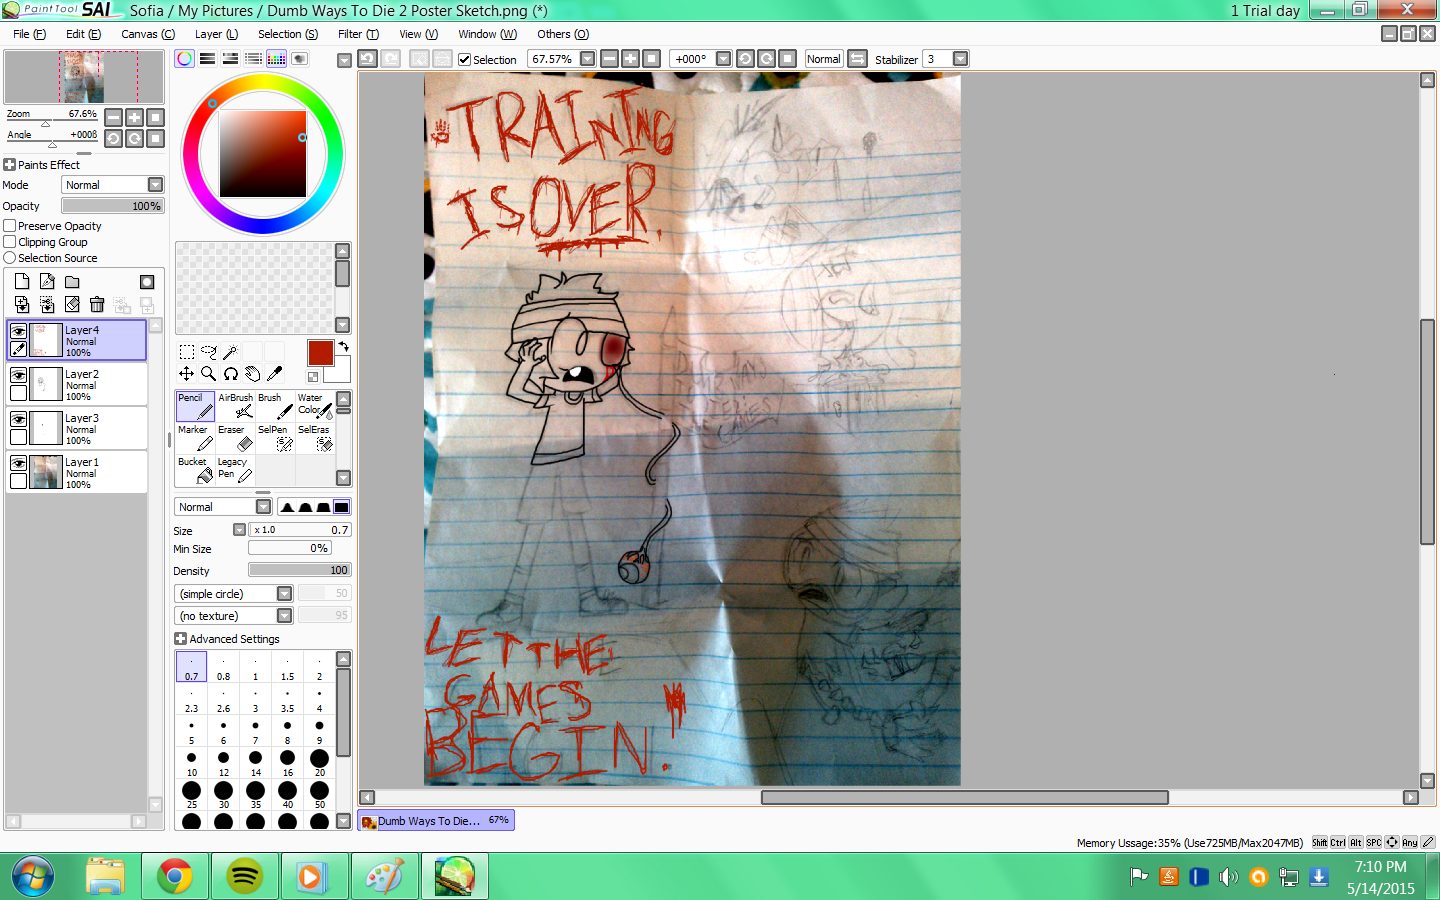Delete the selected layer with trash icon
The width and height of the screenshot is (1440, 900).
pyautogui.click(x=97, y=304)
